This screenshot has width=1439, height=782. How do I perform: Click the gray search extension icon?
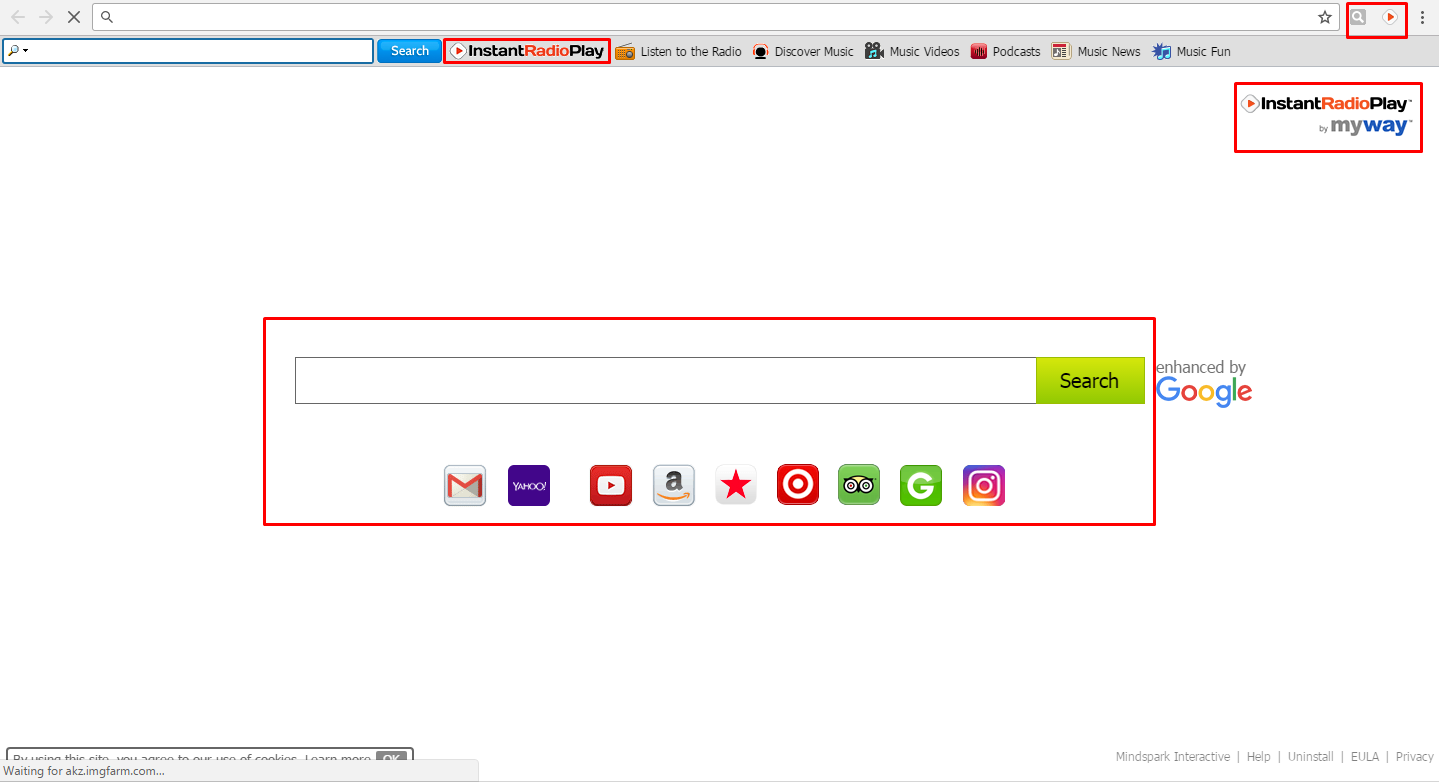pyautogui.click(x=1358, y=17)
